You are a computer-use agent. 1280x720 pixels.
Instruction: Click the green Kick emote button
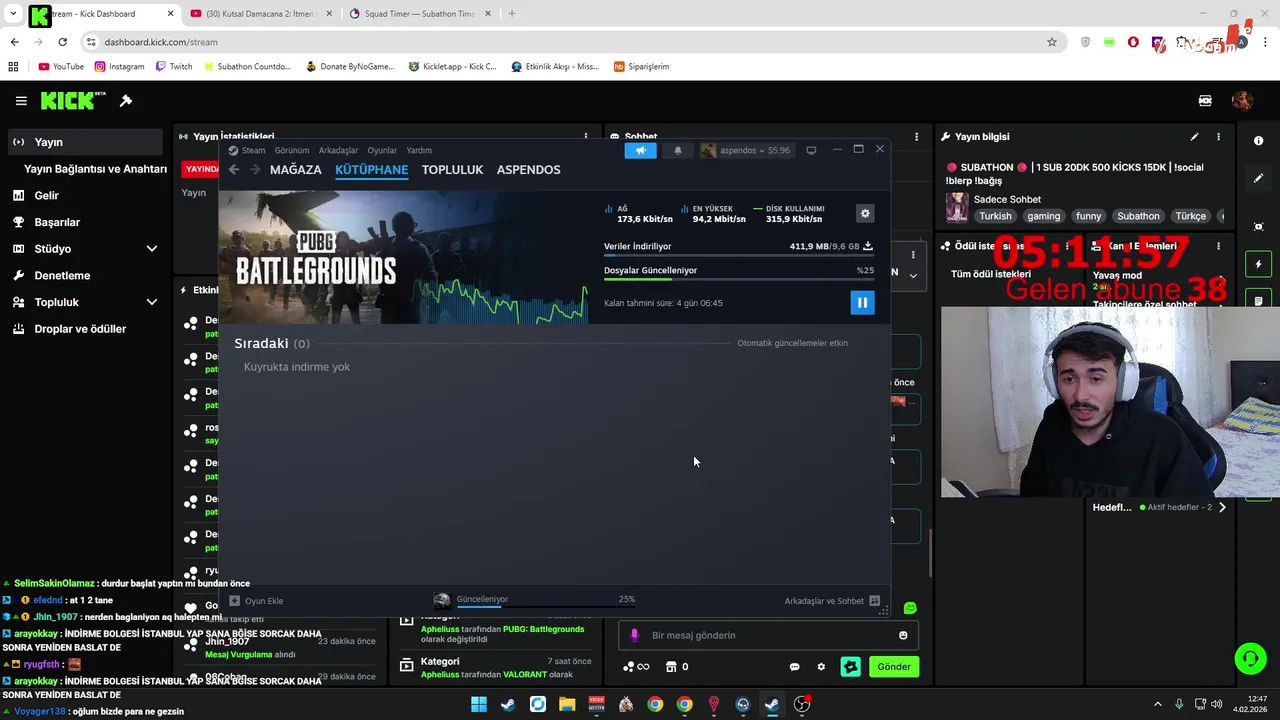coord(850,667)
